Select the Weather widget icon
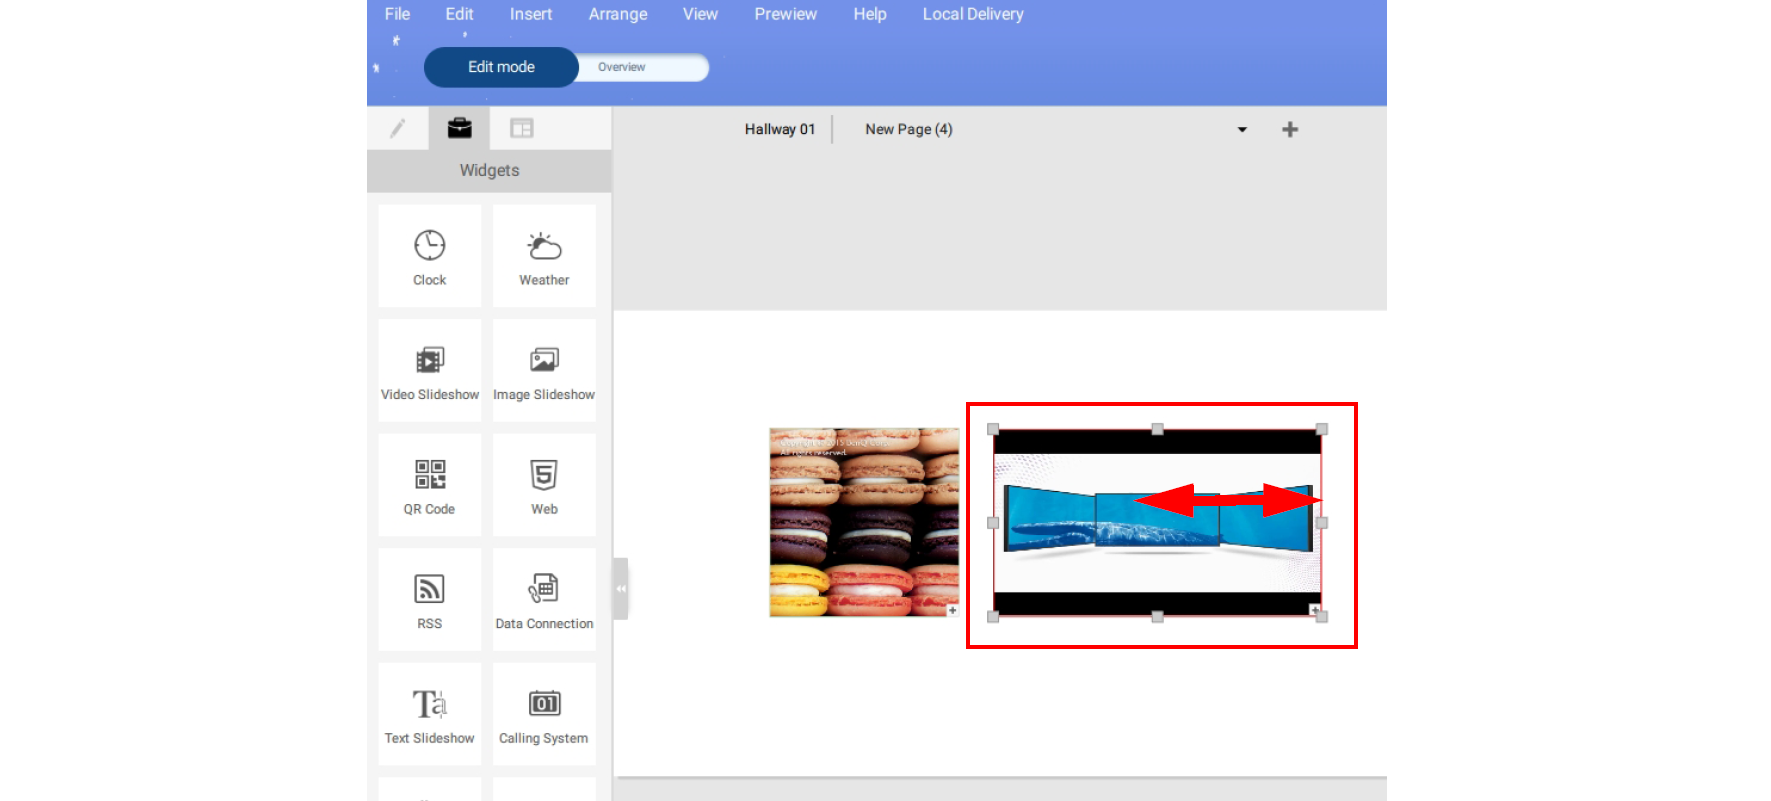Image resolution: width=1771 pixels, height=801 pixels. 544,256
